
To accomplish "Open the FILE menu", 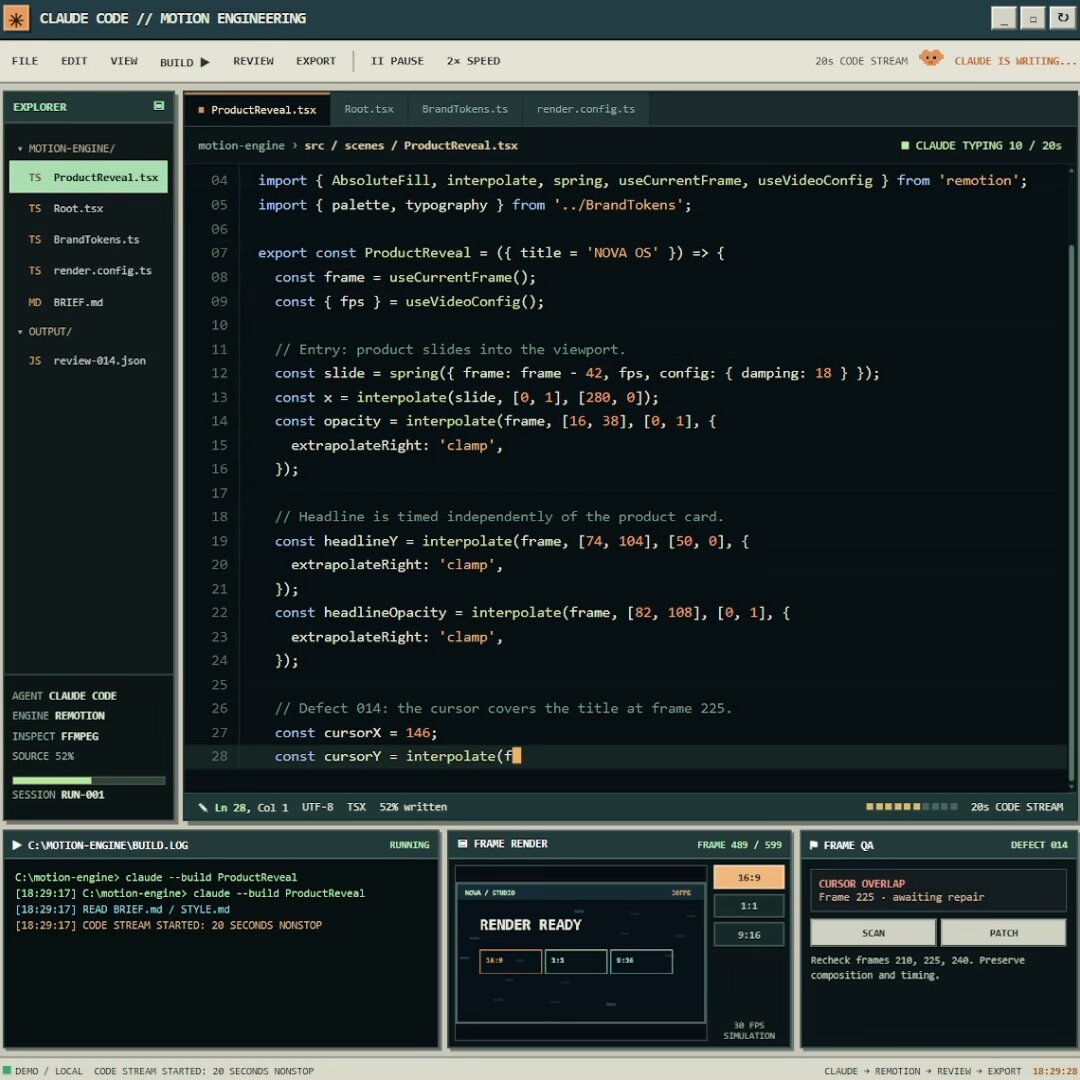I will pos(25,61).
